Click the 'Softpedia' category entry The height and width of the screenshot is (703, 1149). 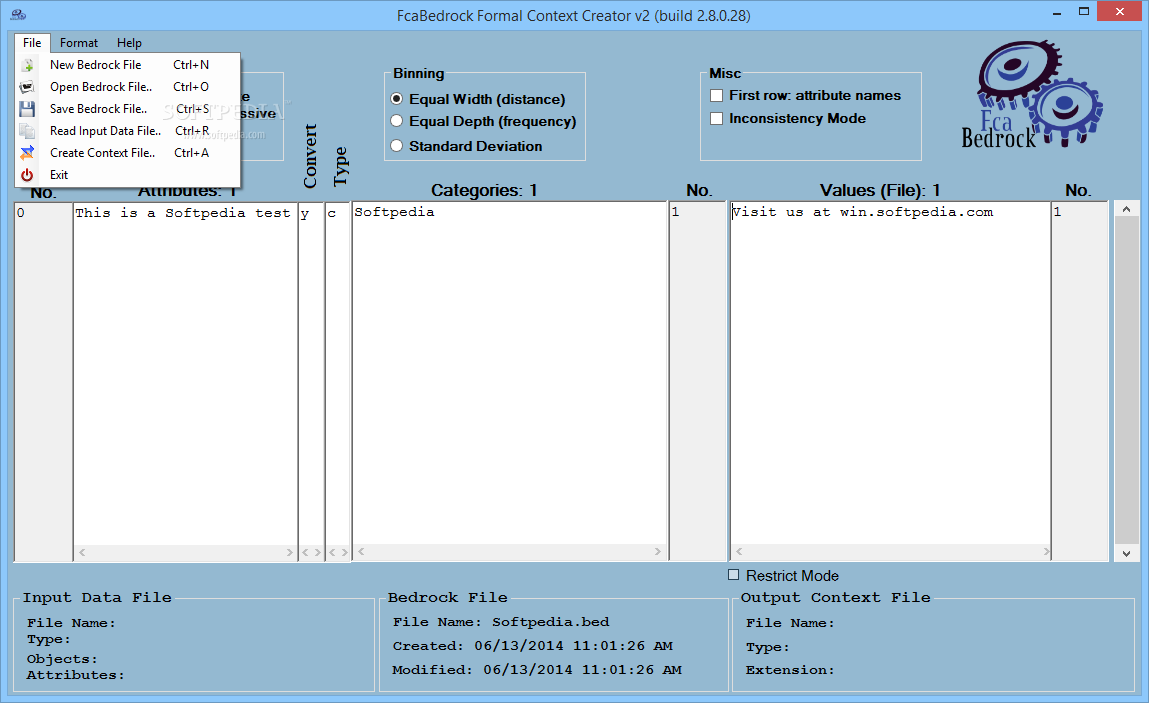(394, 212)
